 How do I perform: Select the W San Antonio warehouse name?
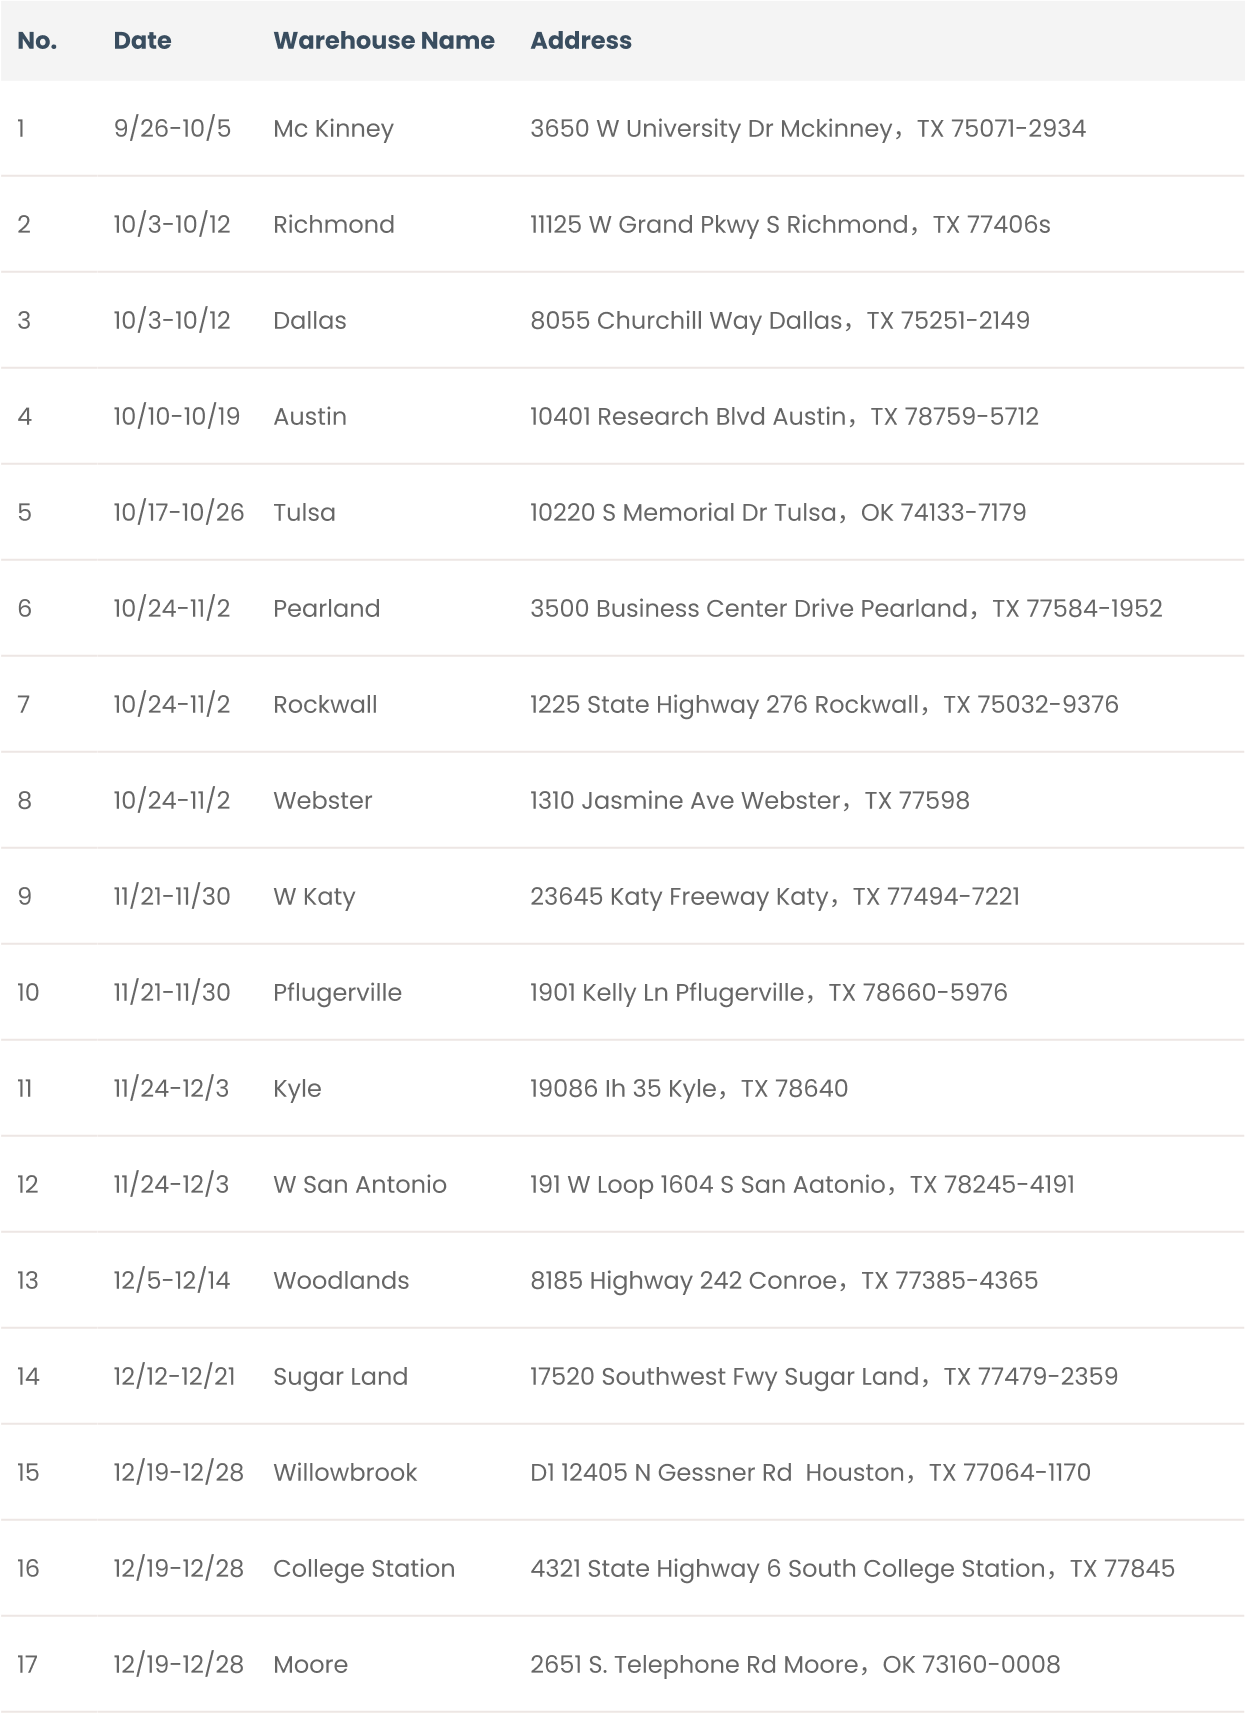360,1185
